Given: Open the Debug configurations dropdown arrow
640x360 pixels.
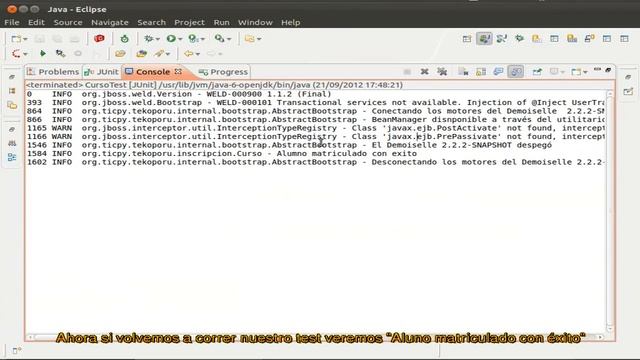Looking at the screenshot, I should tap(158, 39).
